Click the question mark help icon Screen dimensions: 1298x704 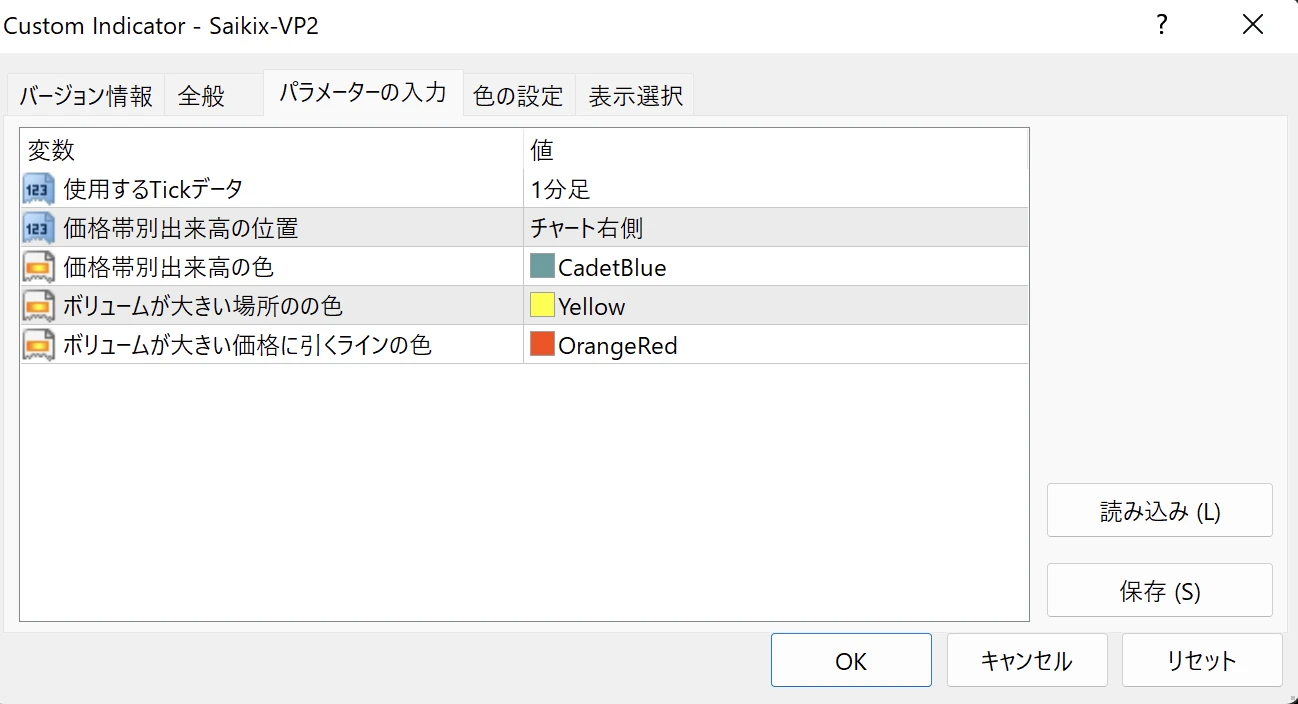(x=1161, y=26)
